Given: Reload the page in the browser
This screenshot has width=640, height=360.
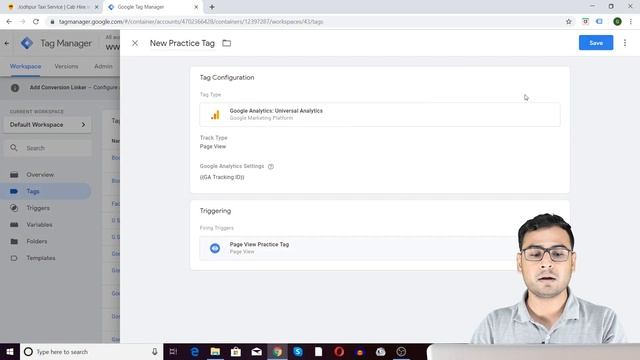Looking at the screenshot, I should [36, 22].
